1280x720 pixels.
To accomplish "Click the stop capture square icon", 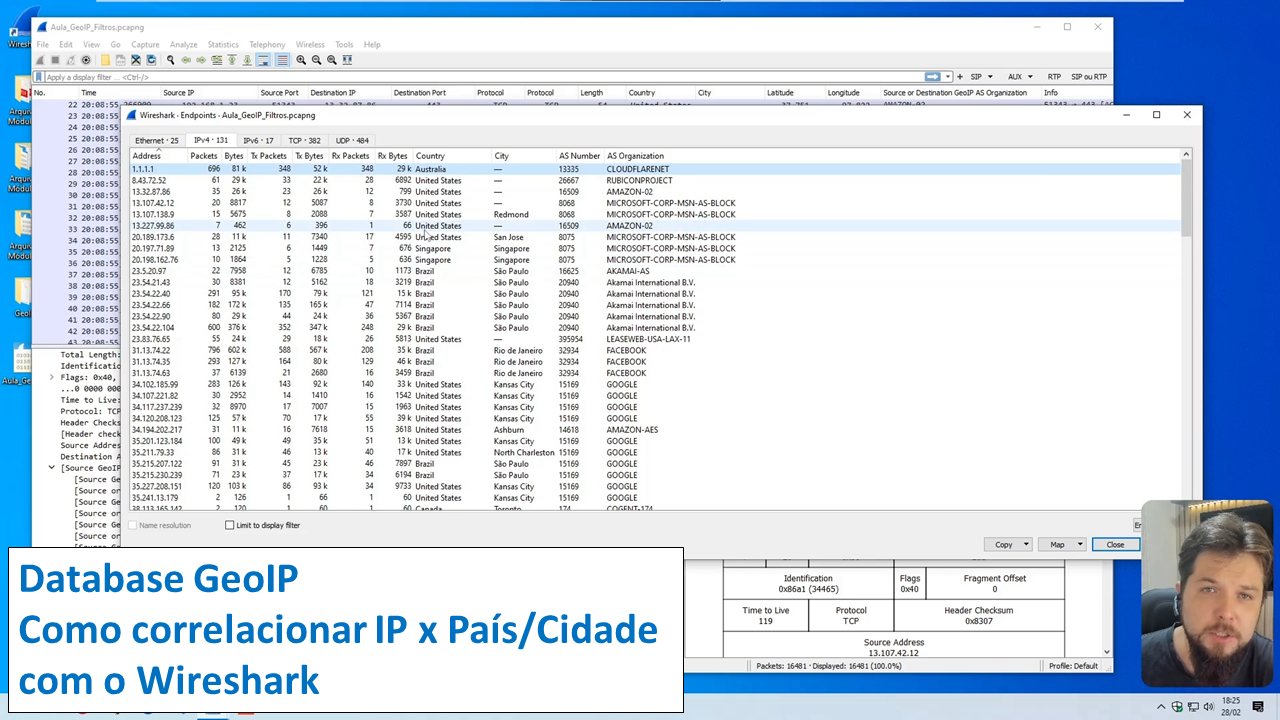I will (55, 60).
